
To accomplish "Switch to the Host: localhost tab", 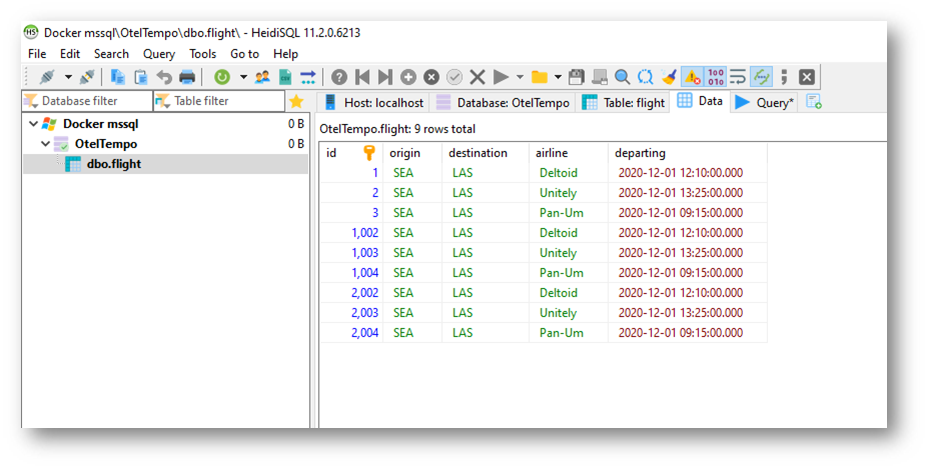I will point(374,103).
